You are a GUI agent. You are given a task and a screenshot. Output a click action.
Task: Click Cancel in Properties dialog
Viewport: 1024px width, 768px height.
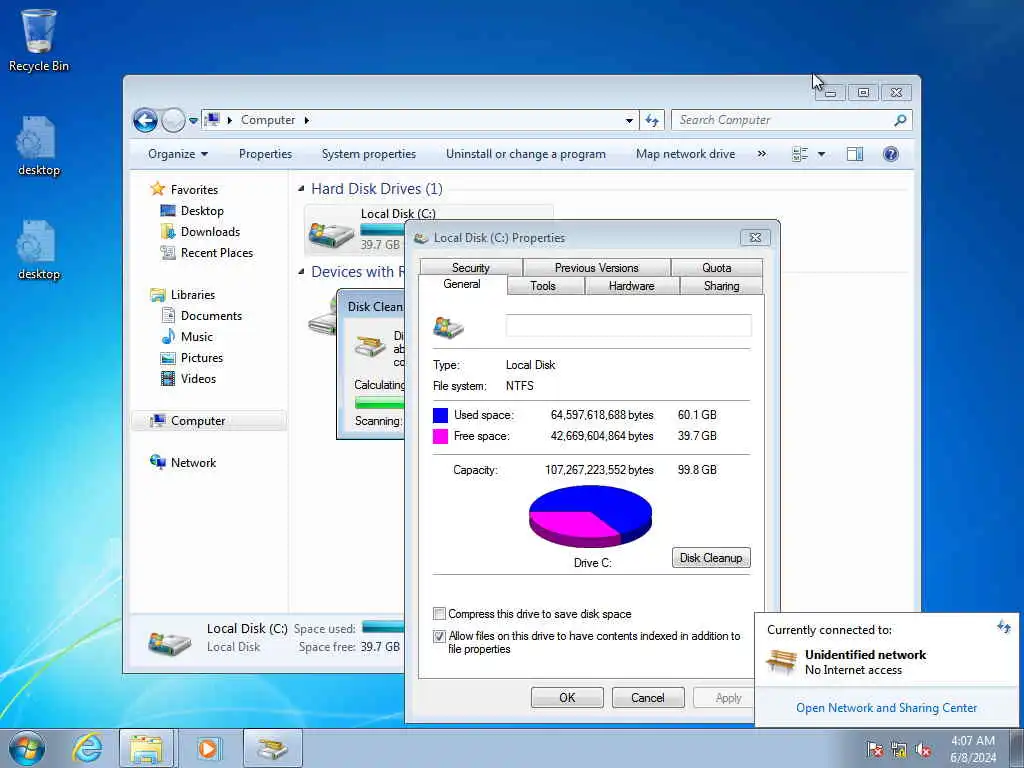coord(648,697)
